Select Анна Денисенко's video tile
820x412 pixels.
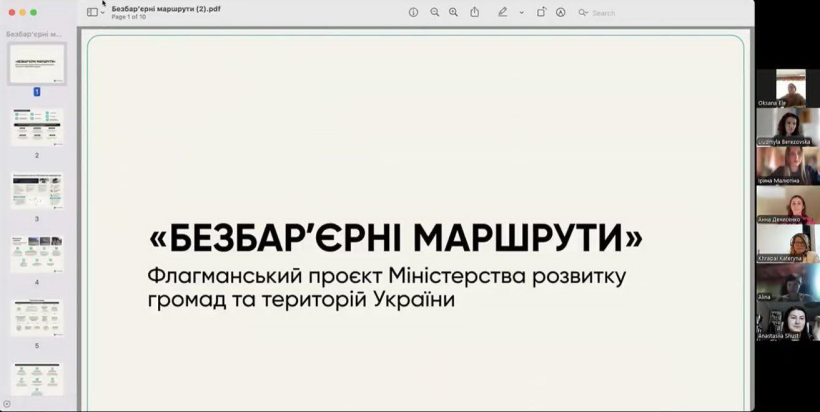pyautogui.click(x=788, y=204)
